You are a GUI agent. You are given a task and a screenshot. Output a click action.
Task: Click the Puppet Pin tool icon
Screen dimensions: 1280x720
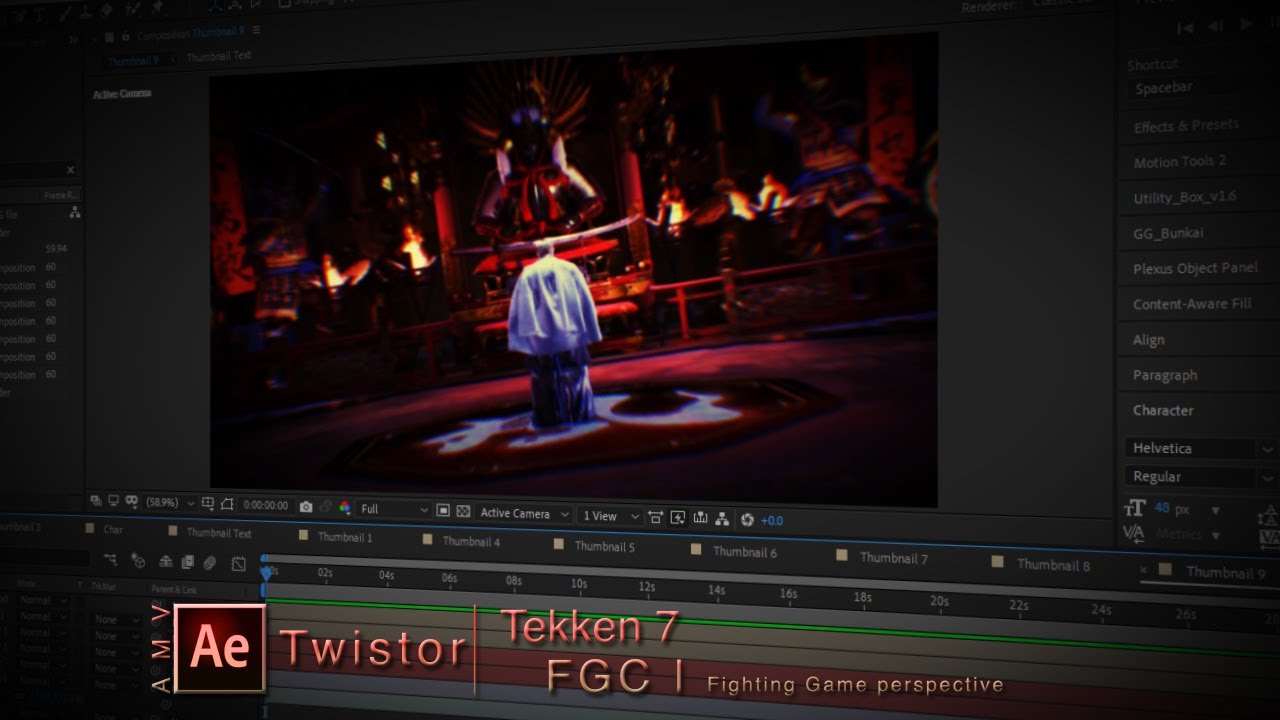(158, 8)
